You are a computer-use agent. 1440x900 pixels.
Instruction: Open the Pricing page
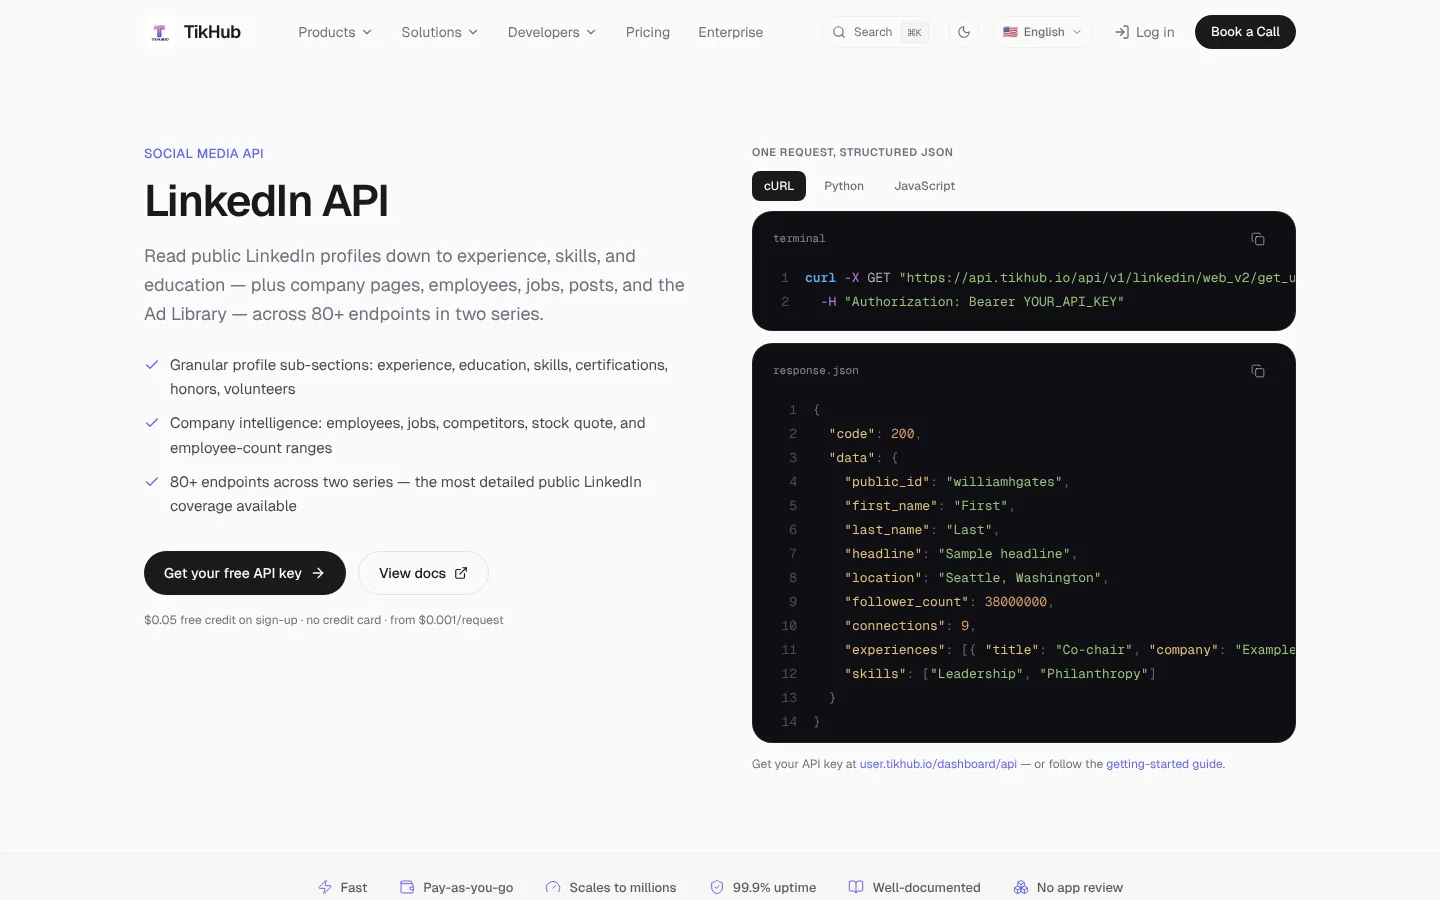pos(648,32)
